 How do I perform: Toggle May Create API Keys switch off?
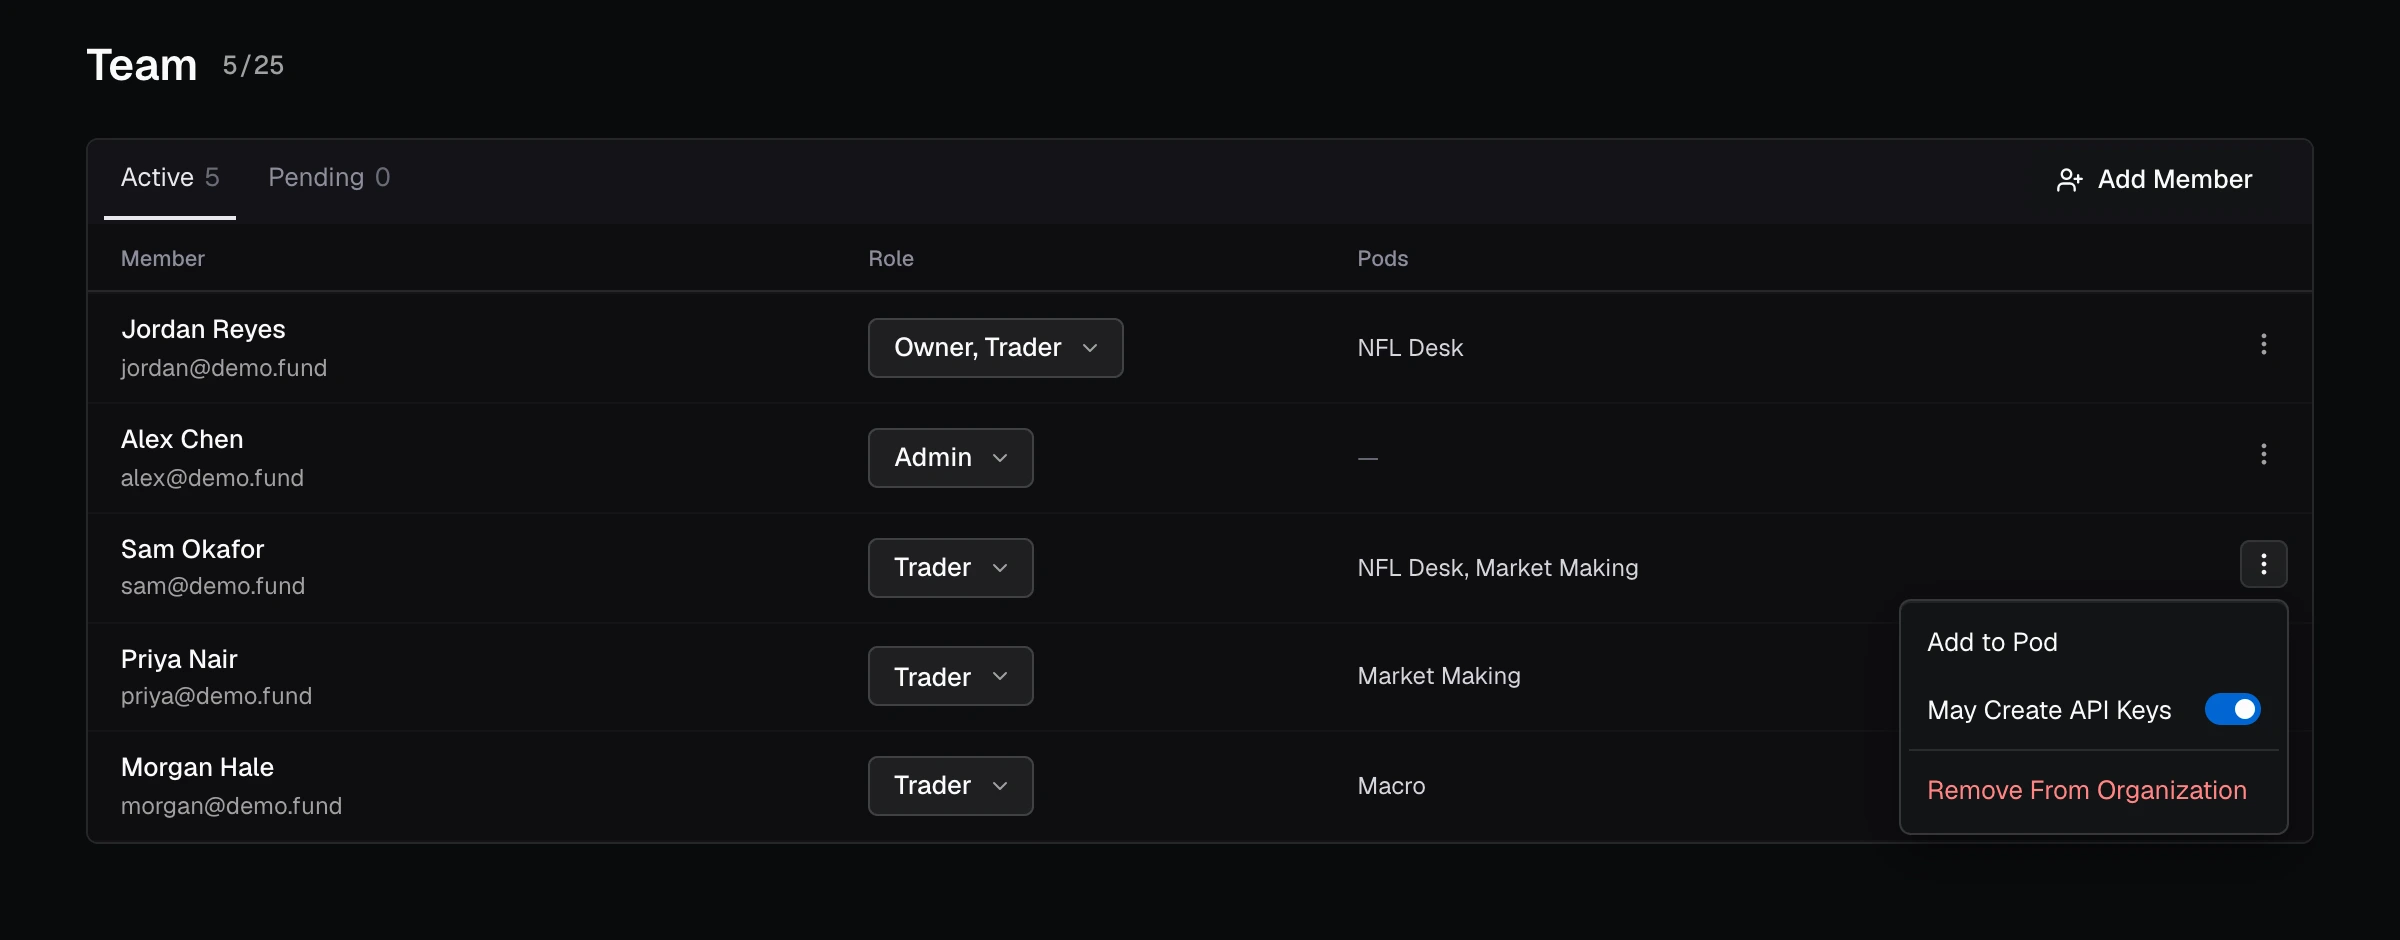click(x=2232, y=709)
